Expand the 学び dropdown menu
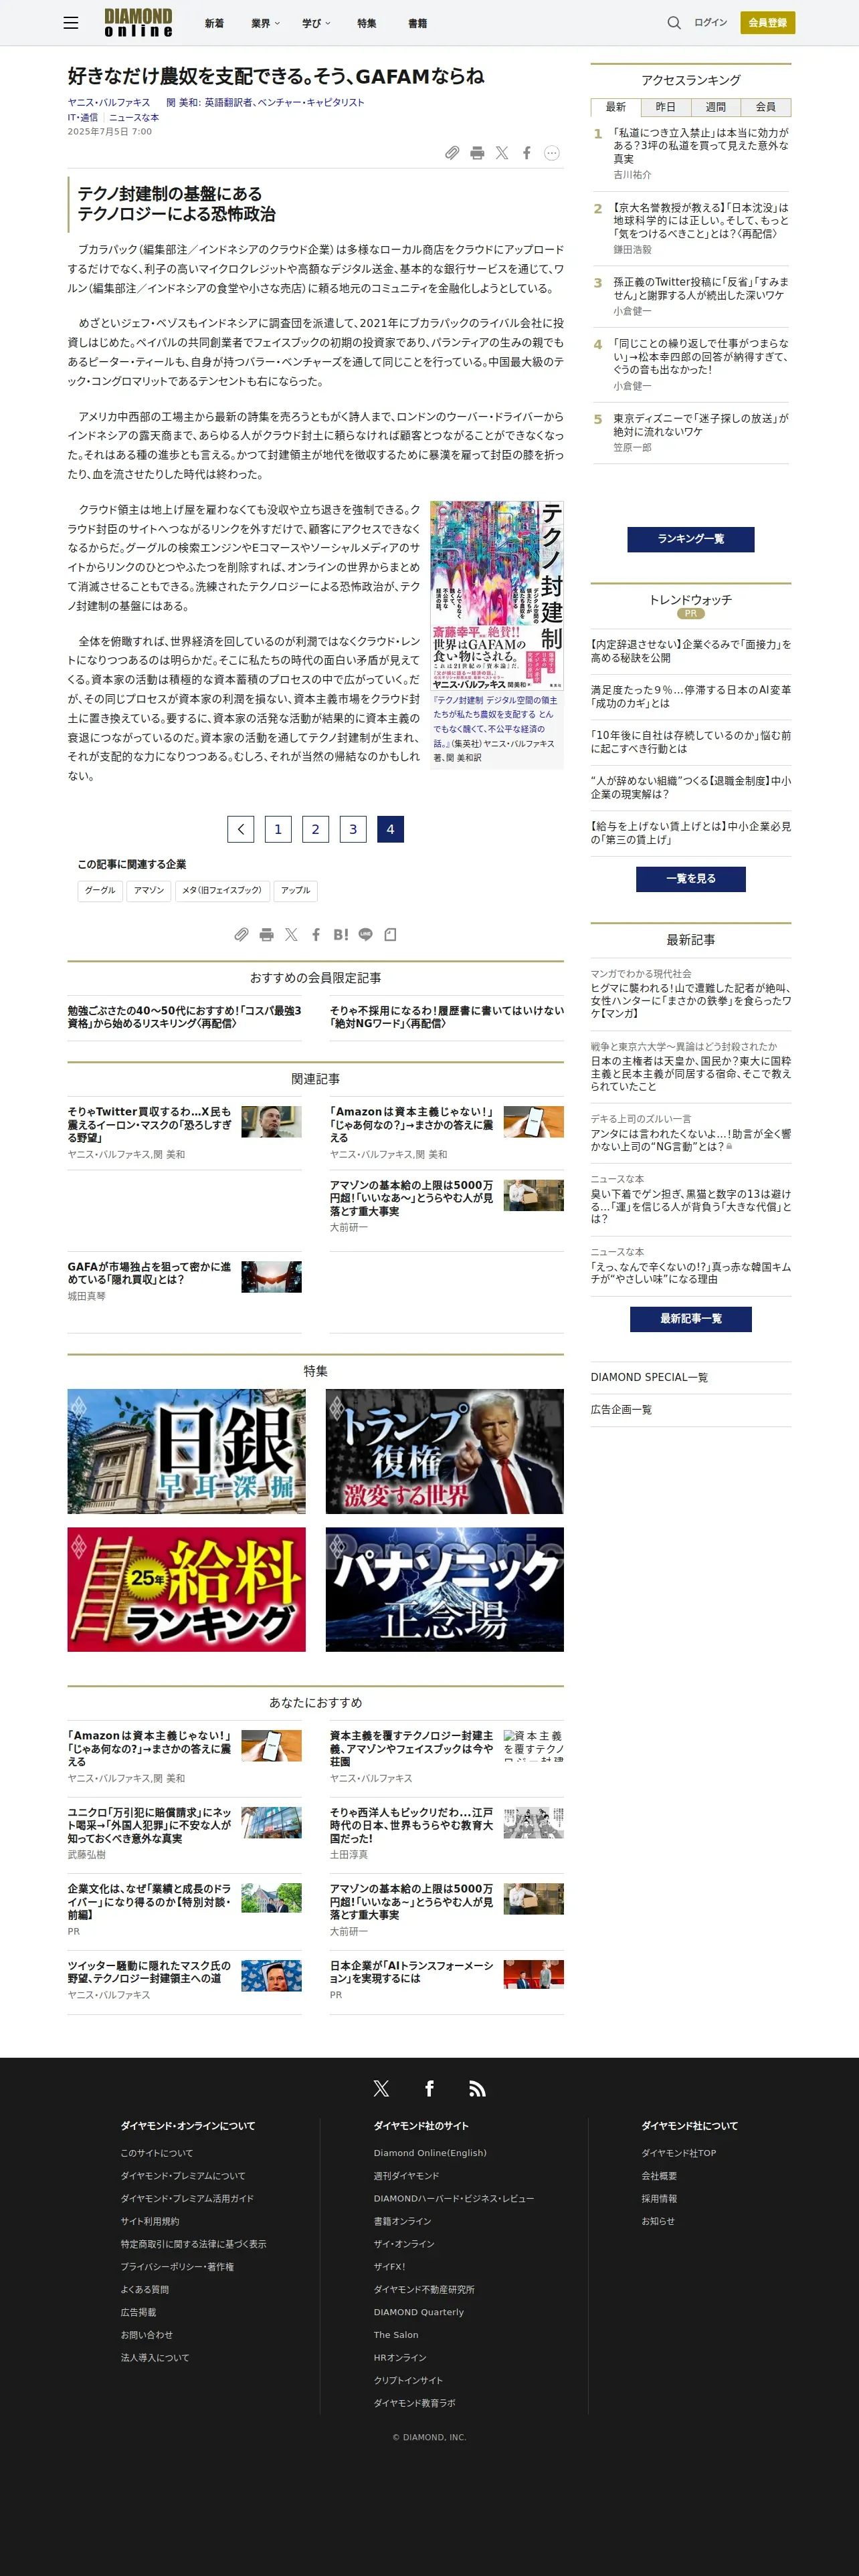The height and width of the screenshot is (2576, 859). 316,23
